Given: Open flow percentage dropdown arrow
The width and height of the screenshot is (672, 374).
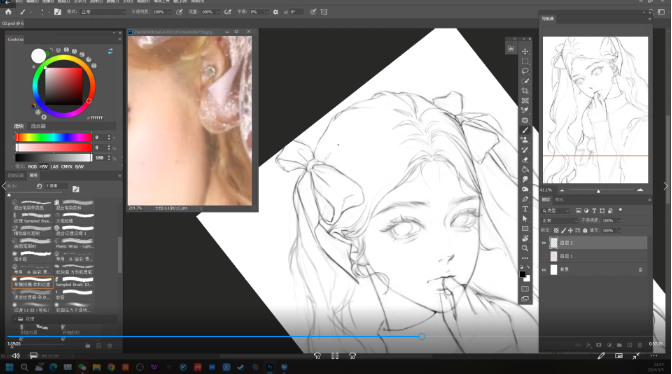Looking at the screenshot, I should 218,12.
